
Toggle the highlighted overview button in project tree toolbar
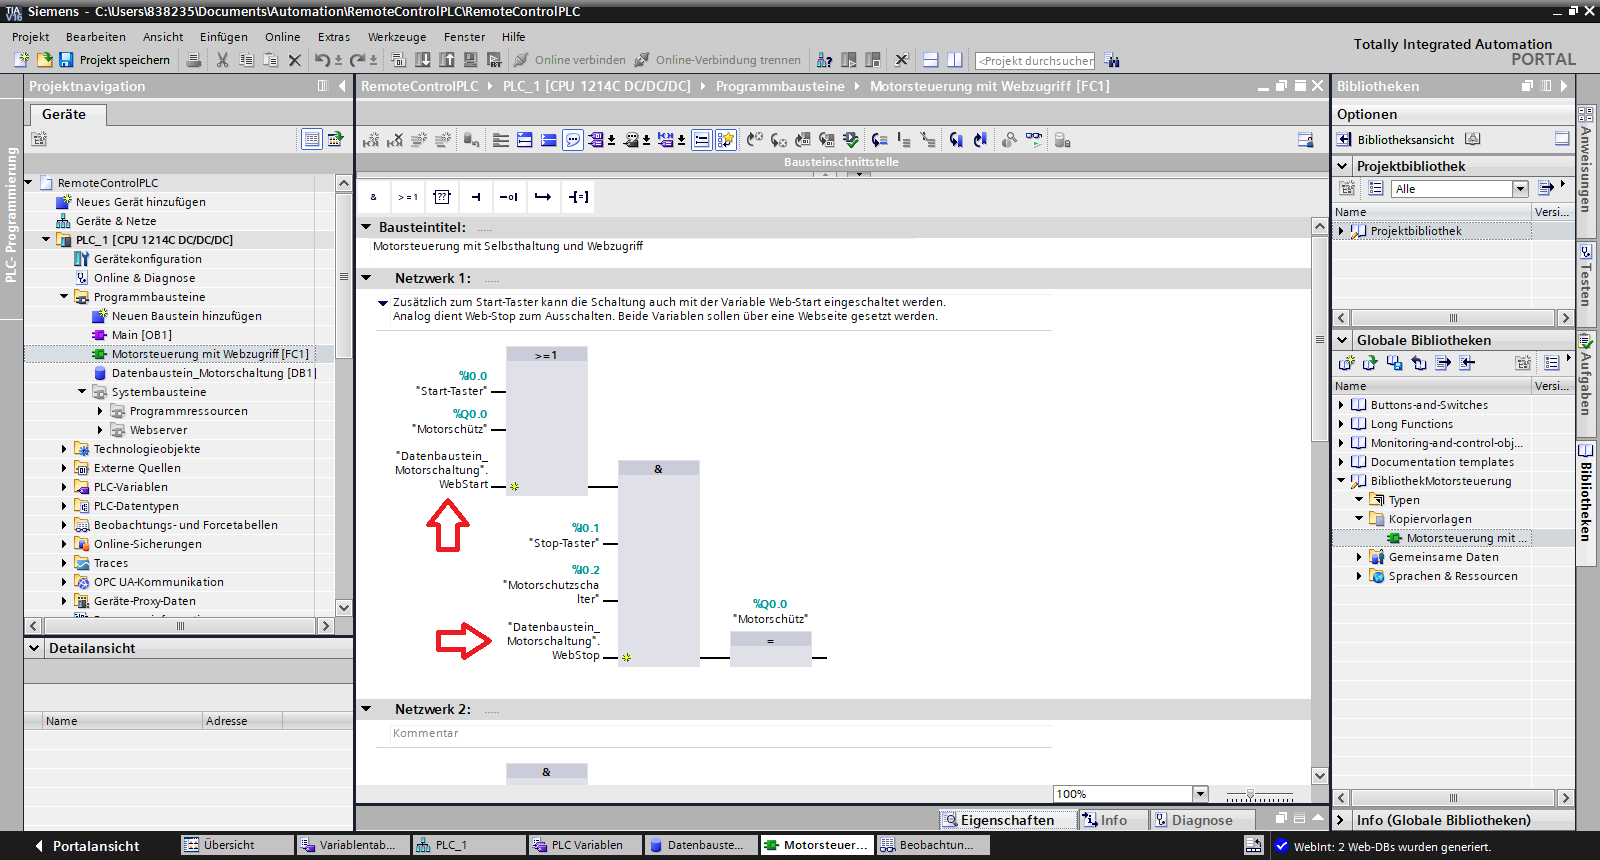(312, 139)
